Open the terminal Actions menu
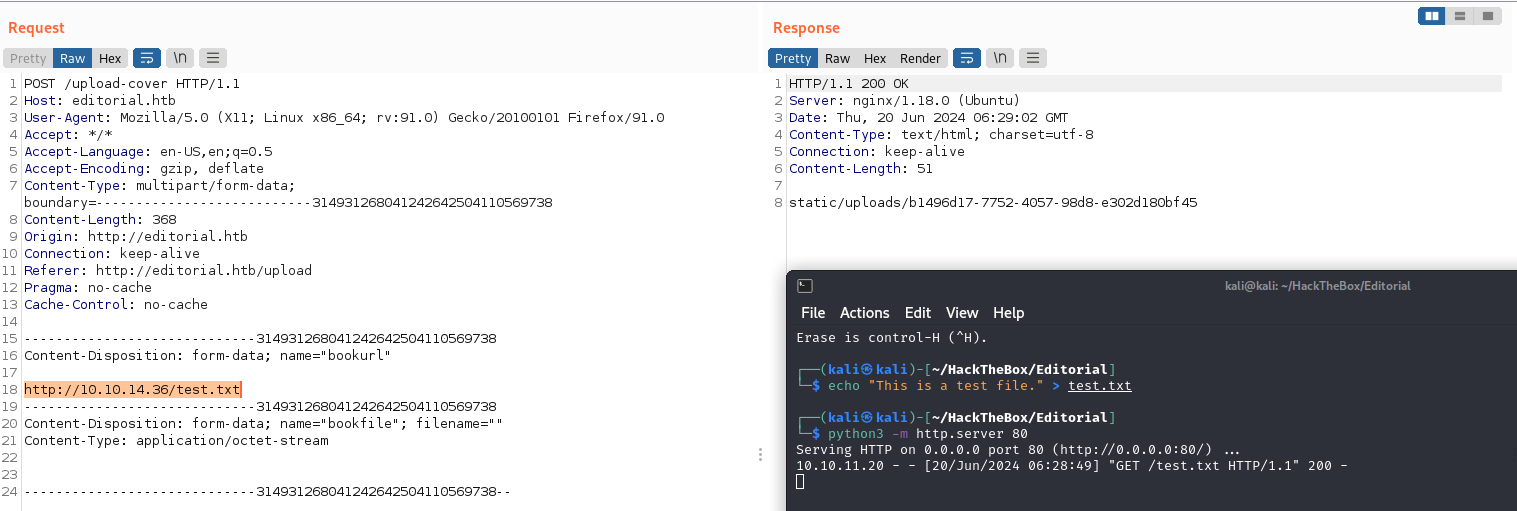Image resolution: width=1517 pixels, height=511 pixels. 864,313
